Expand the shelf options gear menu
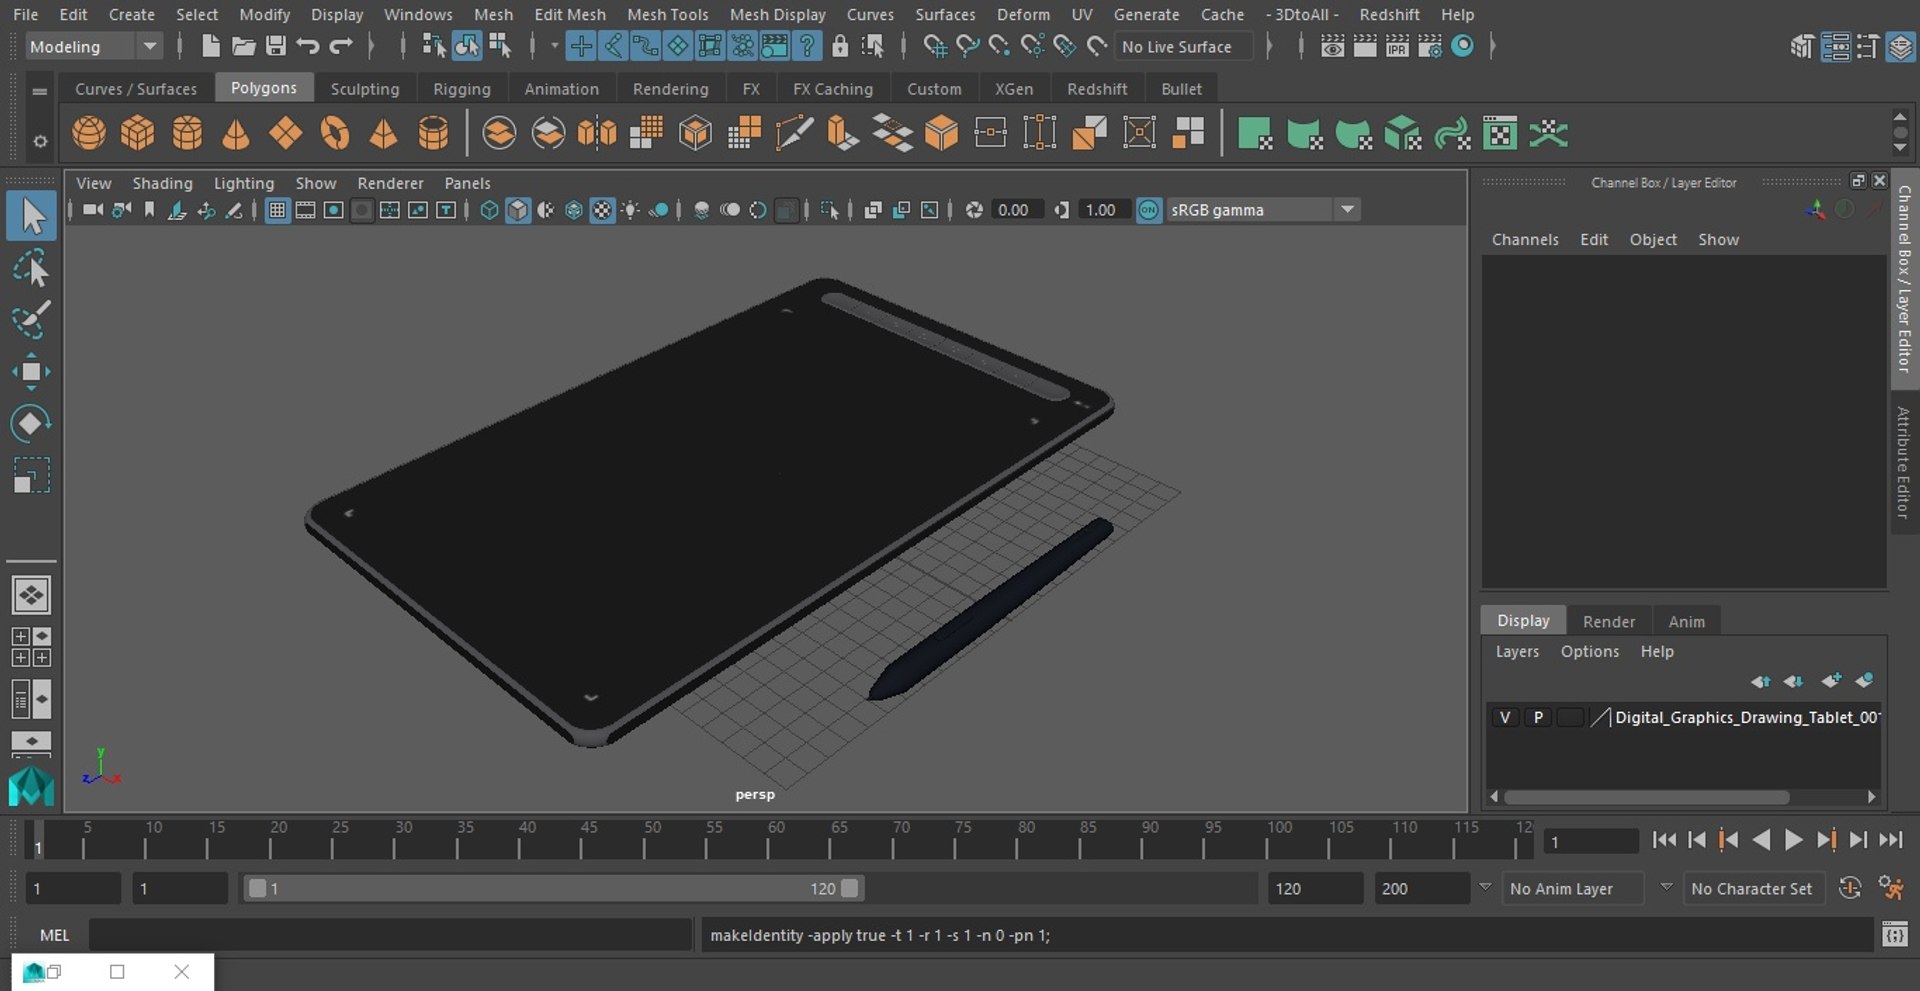Viewport: 1920px width, 991px height. [x=40, y=141]
